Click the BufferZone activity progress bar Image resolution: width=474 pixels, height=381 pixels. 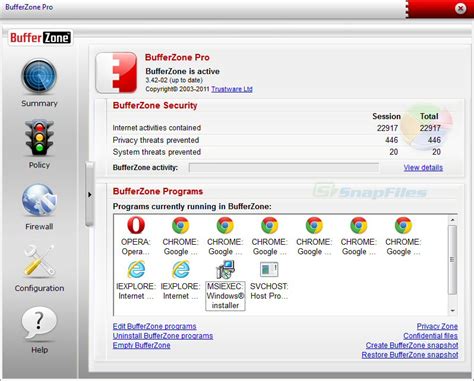pos(284,167)
